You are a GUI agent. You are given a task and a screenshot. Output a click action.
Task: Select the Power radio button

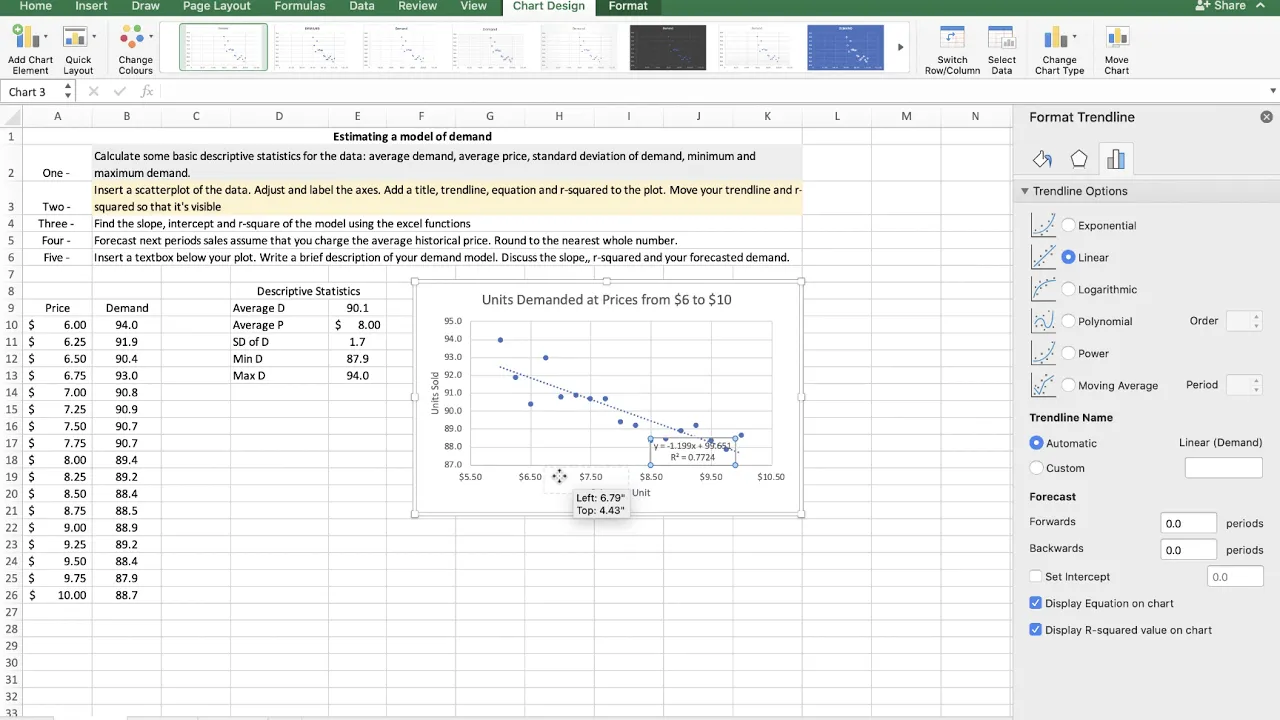(x=1069, y=353)
